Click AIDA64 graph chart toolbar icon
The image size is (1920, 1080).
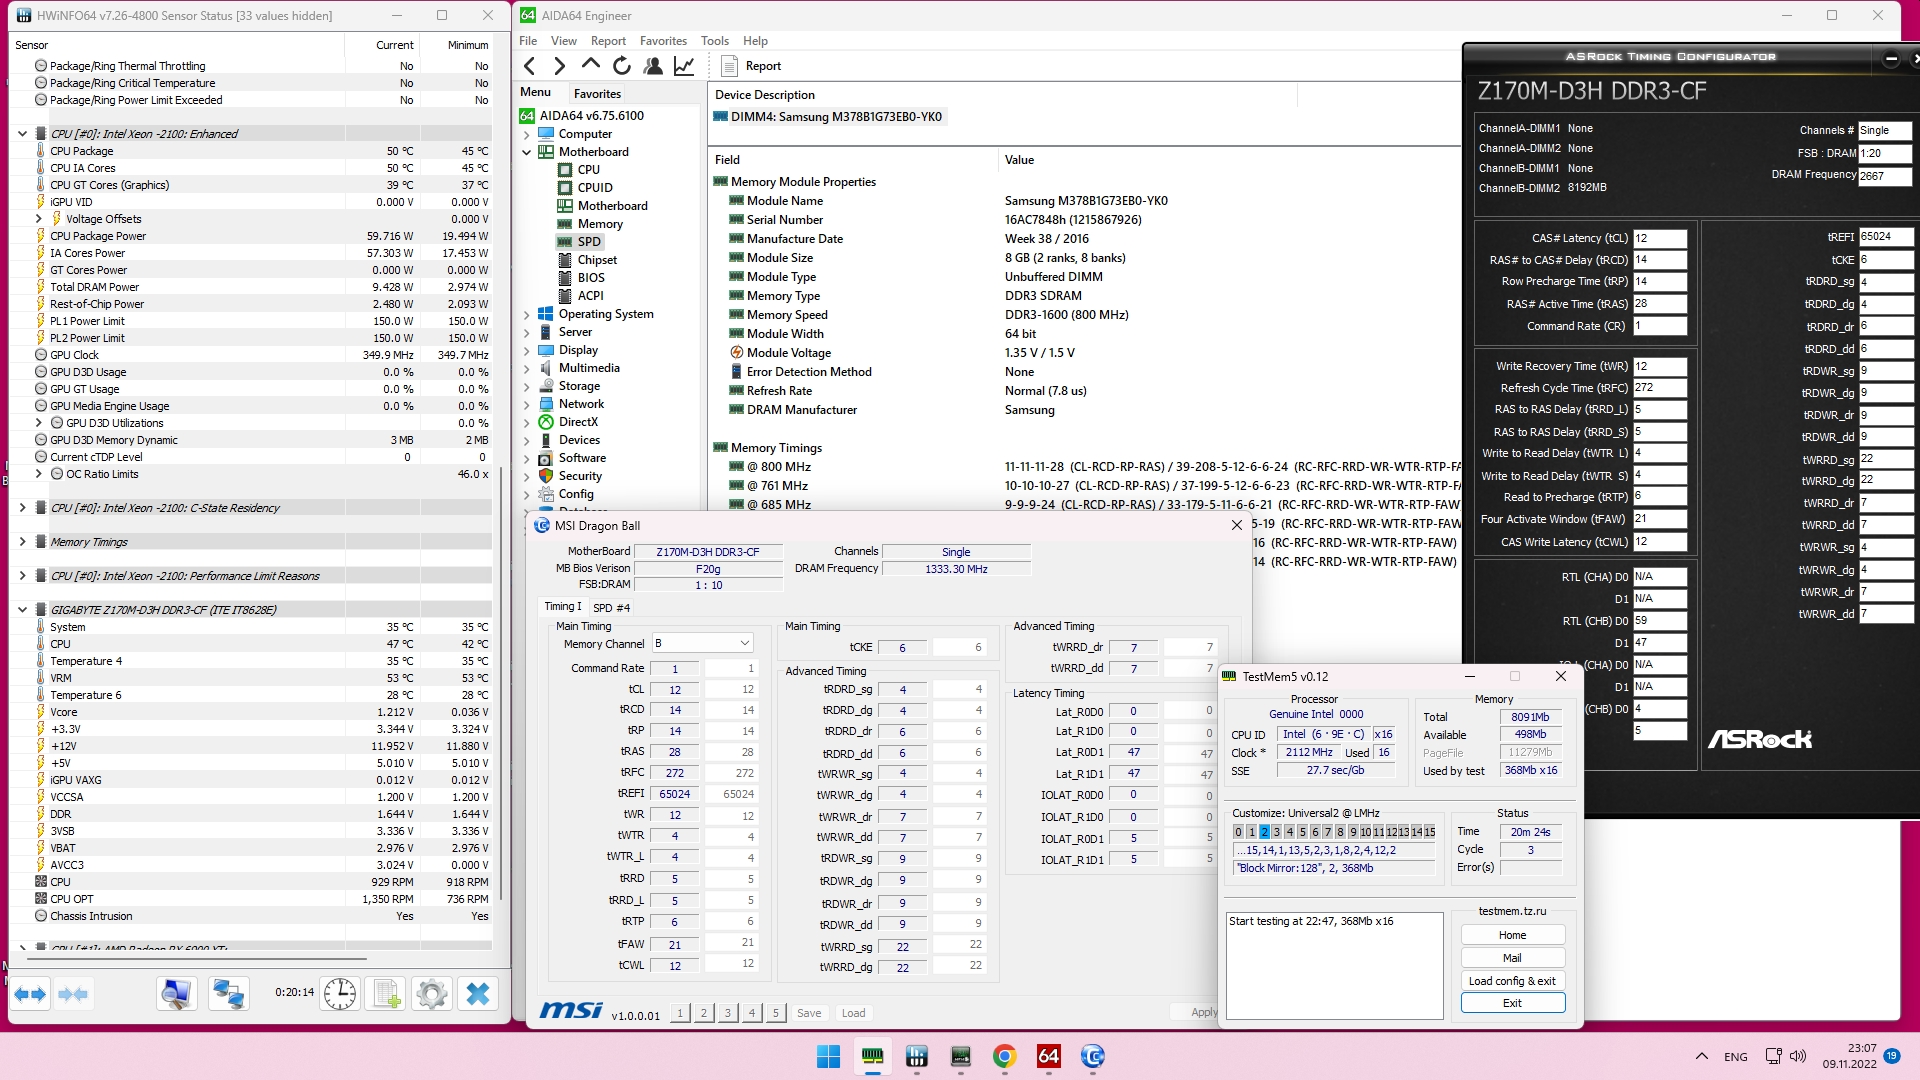pyautogui.click(x=684, y=66)
